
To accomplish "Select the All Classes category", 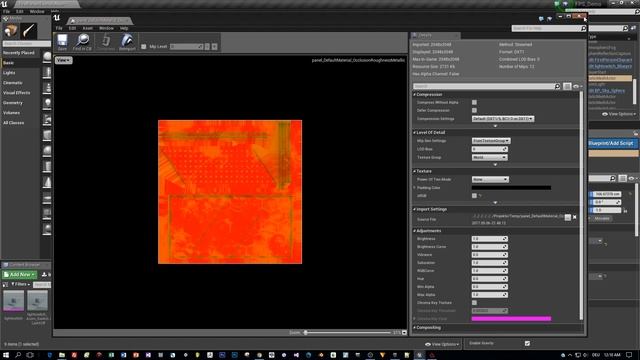I will [13, 123].
